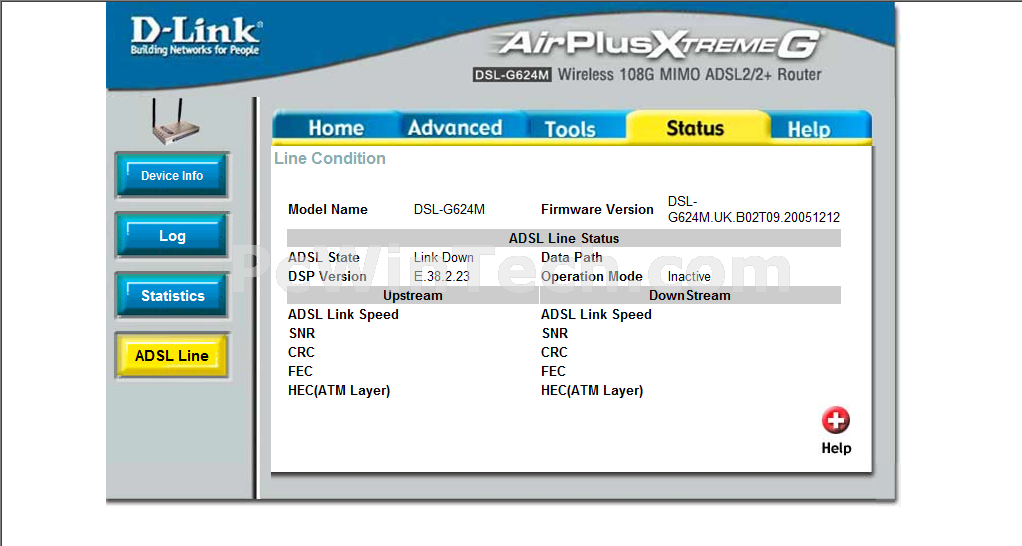The width and height of the screenshot is (1022, 546).
Task: Click HEC(ATM Layer) under Upstream
Action: point(339,390)
